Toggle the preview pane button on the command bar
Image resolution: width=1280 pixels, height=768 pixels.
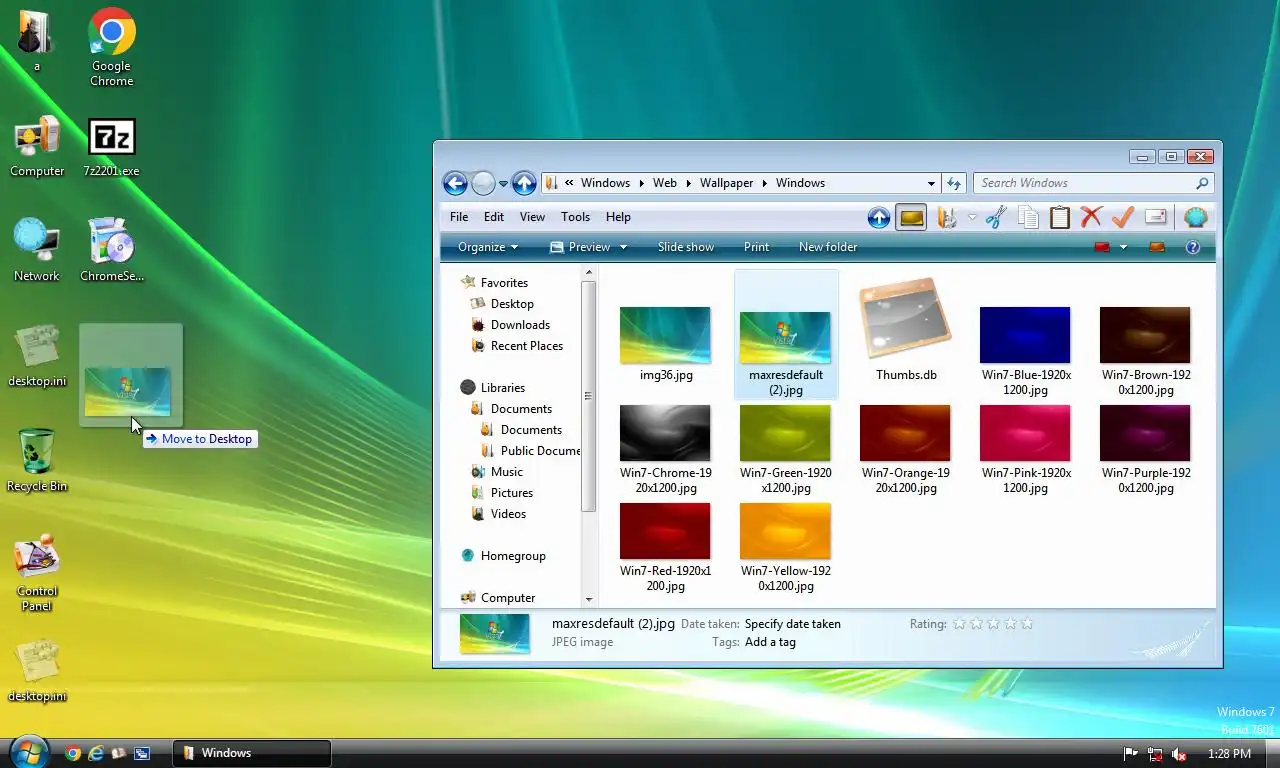(1157, 247)
